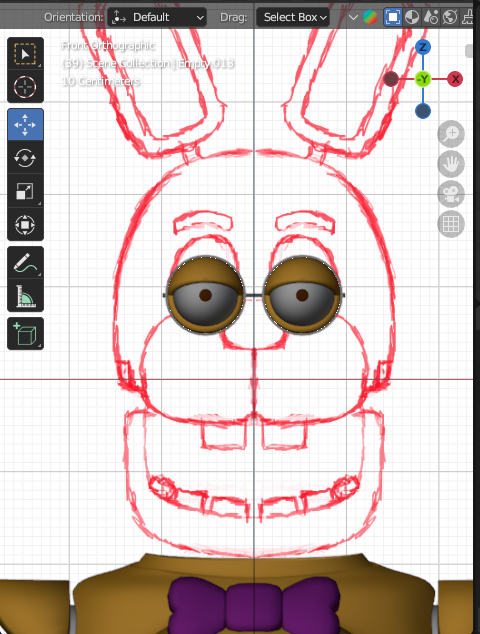480x634 pixels.
Task: Click the 10 Centimeters grid scale text
Action: click(x=101, y=81)
